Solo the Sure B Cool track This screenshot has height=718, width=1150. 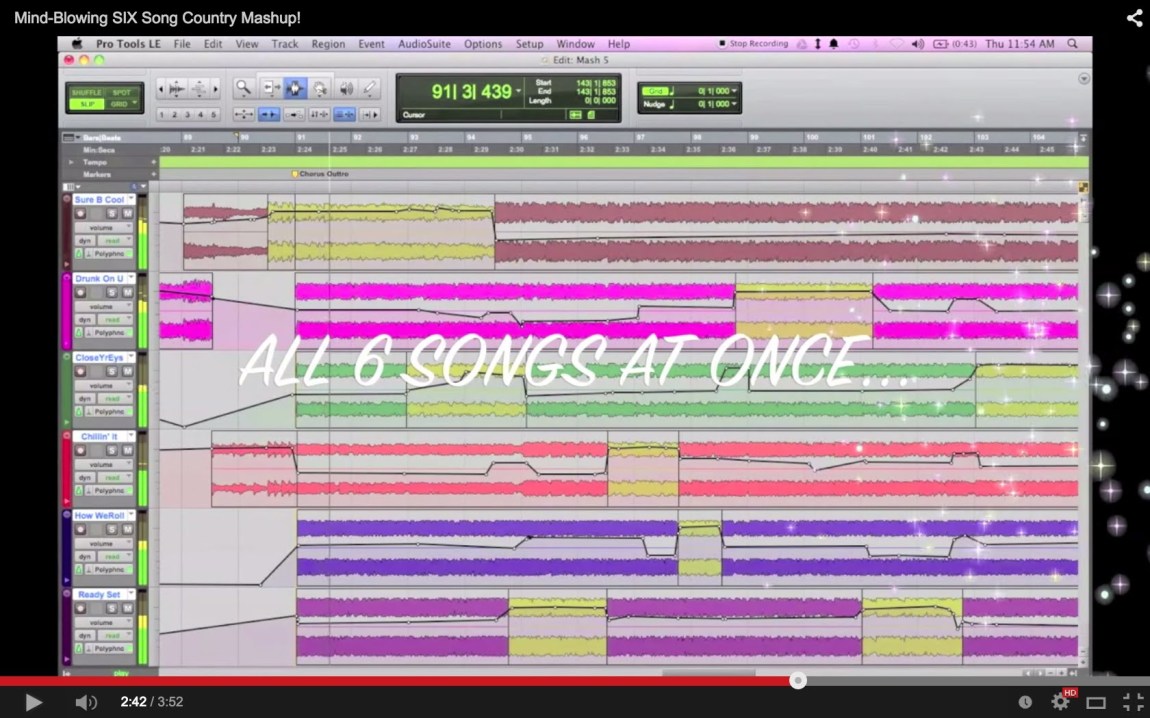(x=112, y=214)
